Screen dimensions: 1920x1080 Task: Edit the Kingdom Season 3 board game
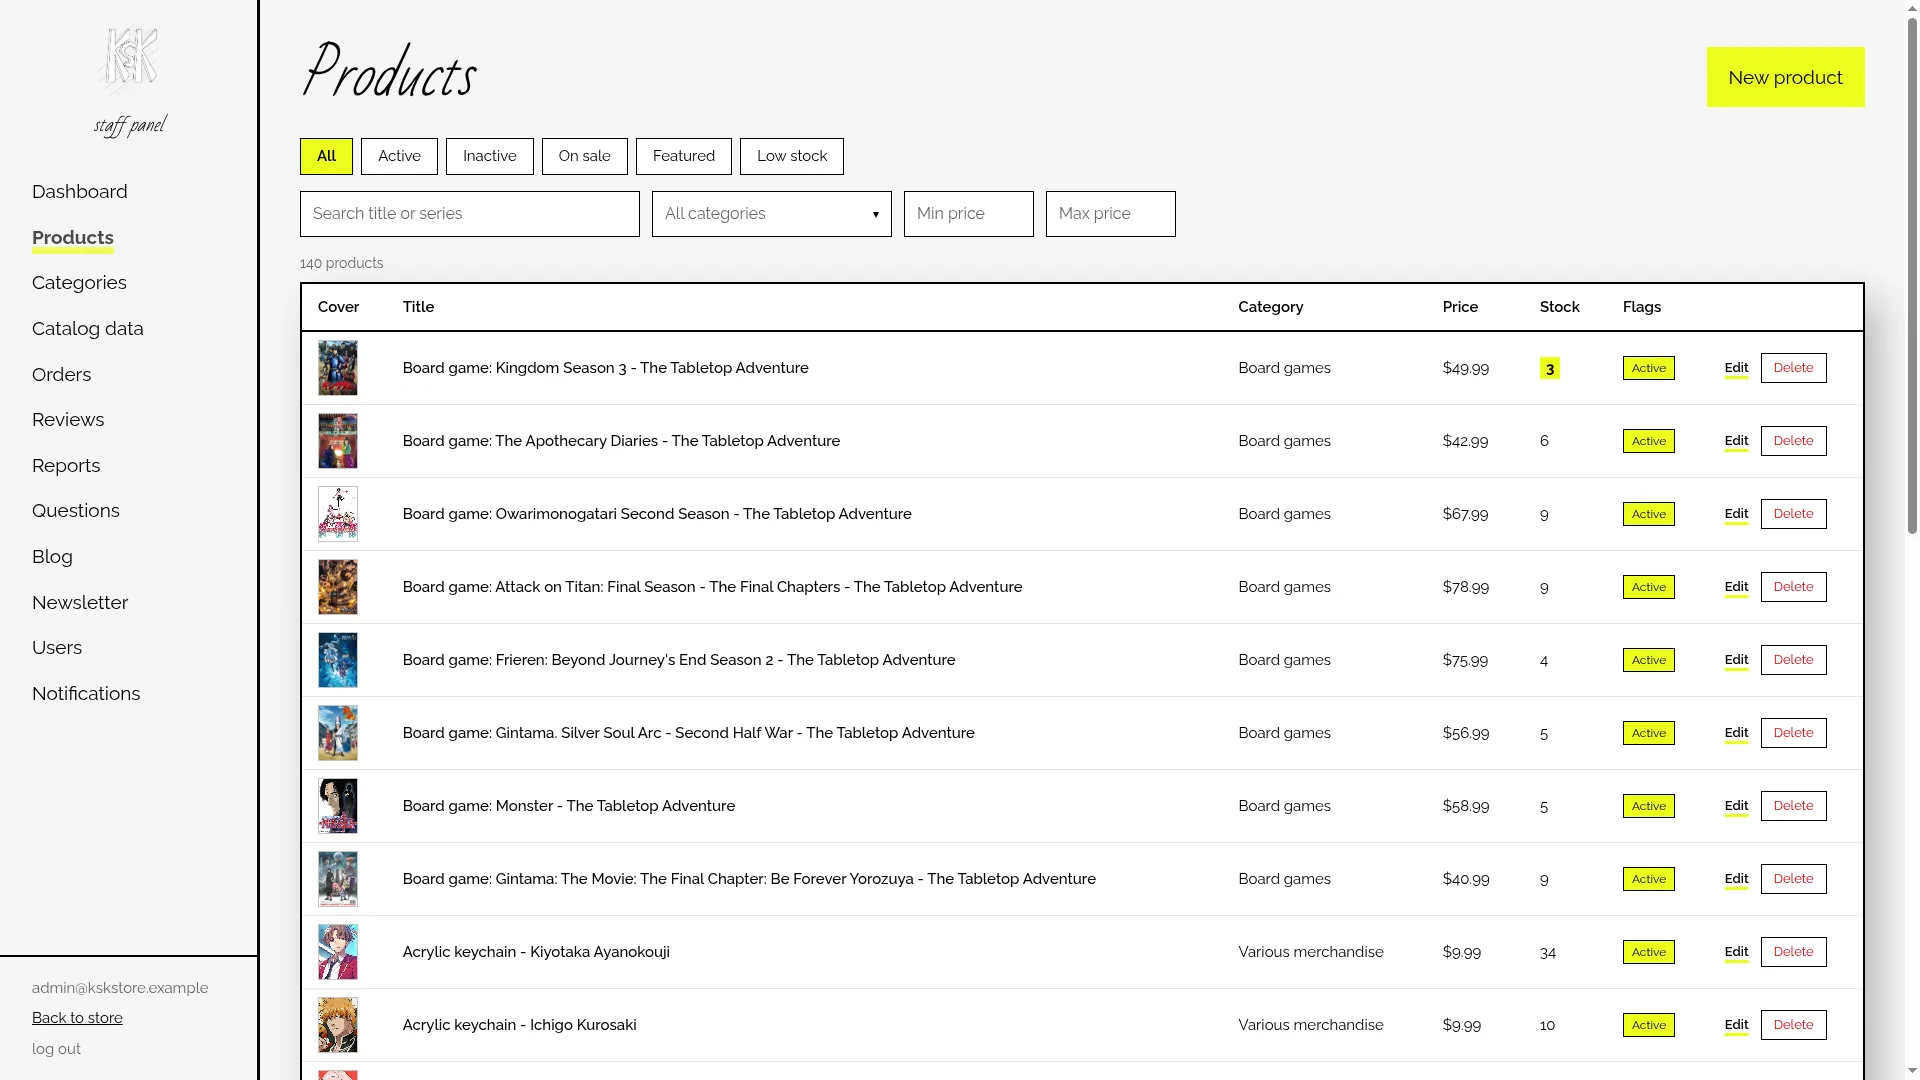tap(1736, 368)
